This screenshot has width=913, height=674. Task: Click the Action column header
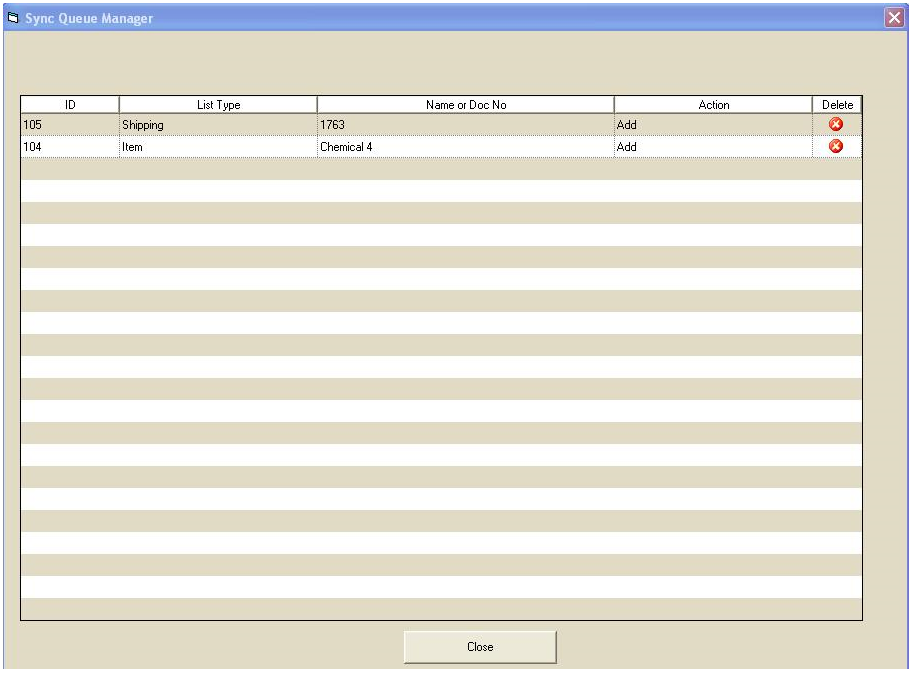tap(713, 105)
